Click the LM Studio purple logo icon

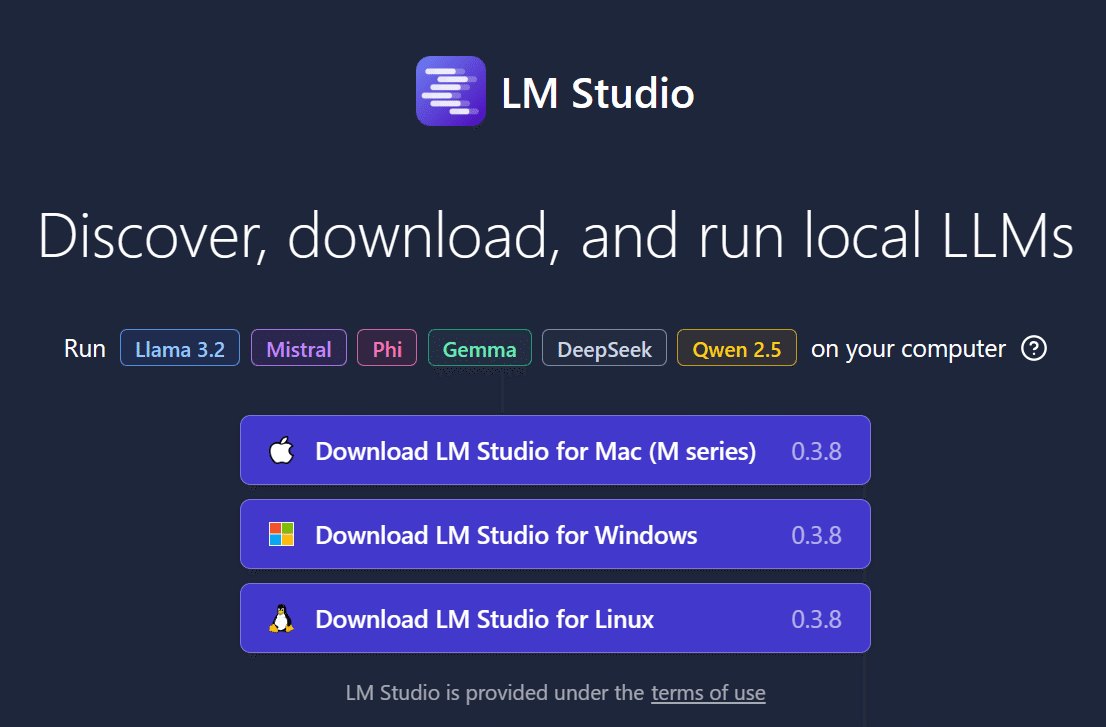pyautogui.click(x=451, y=91)
